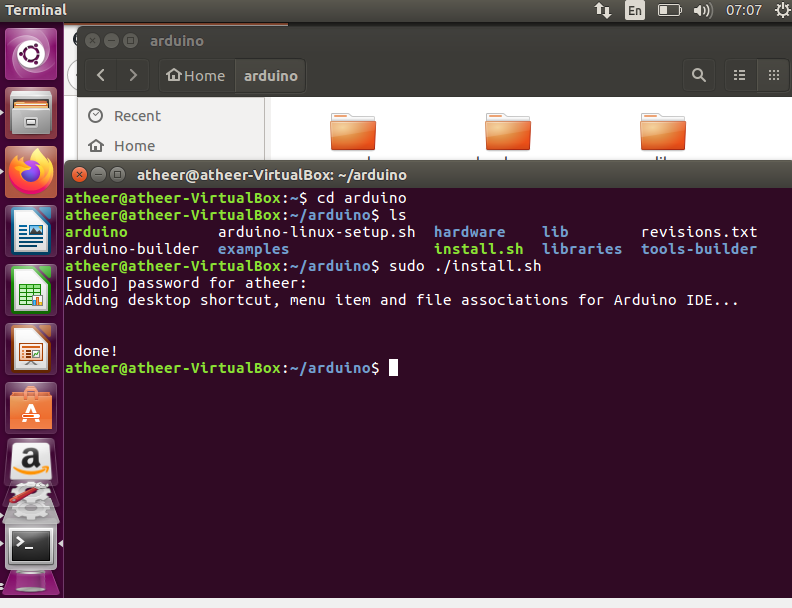792x608 pixels.
Task: Click the 'cd arduino' command text
Action: [x=362, y=198]
